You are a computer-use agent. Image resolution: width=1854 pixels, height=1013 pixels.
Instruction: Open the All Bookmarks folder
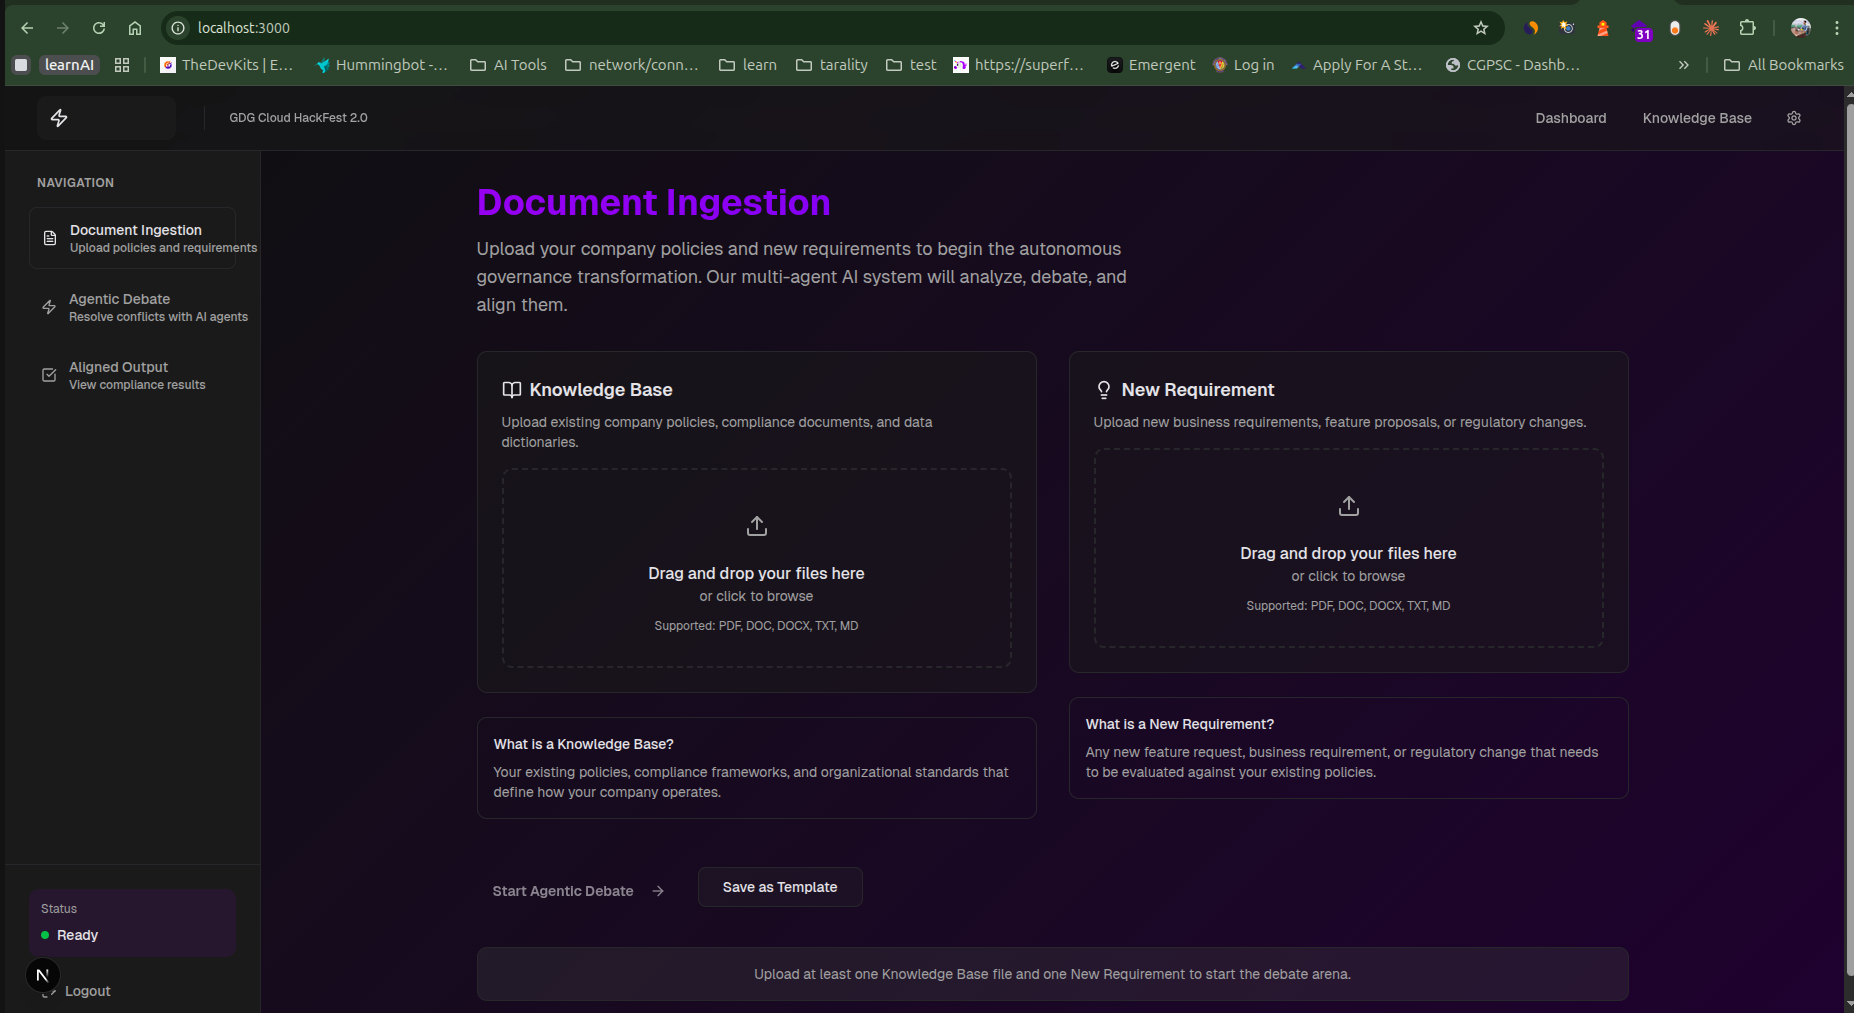[x=1784, y=65]
